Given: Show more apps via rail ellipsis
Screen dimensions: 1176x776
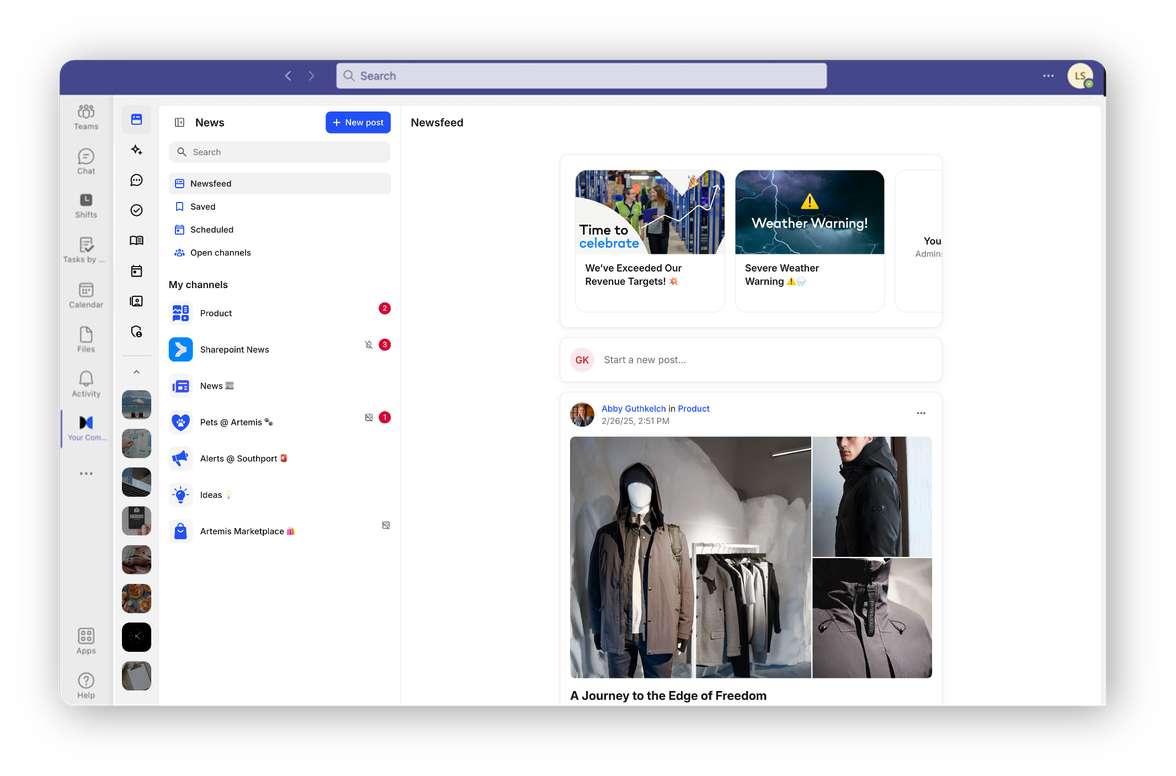Looking at the screenshot, I should (86, 474).
